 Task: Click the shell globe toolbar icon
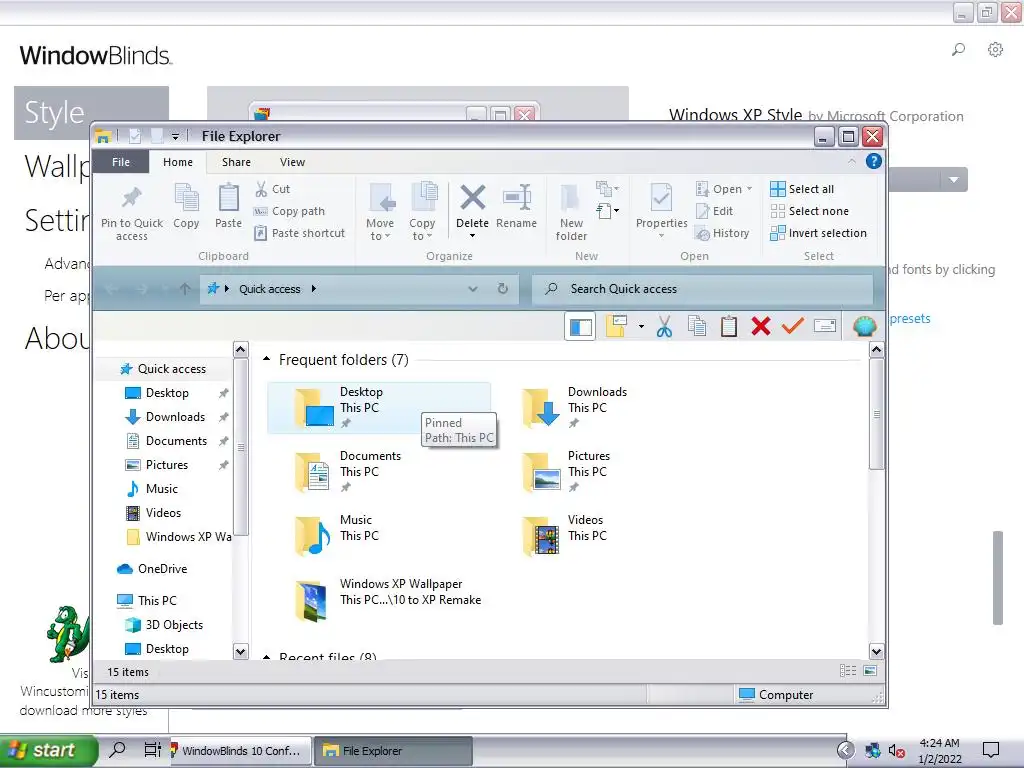pos(864,326)
